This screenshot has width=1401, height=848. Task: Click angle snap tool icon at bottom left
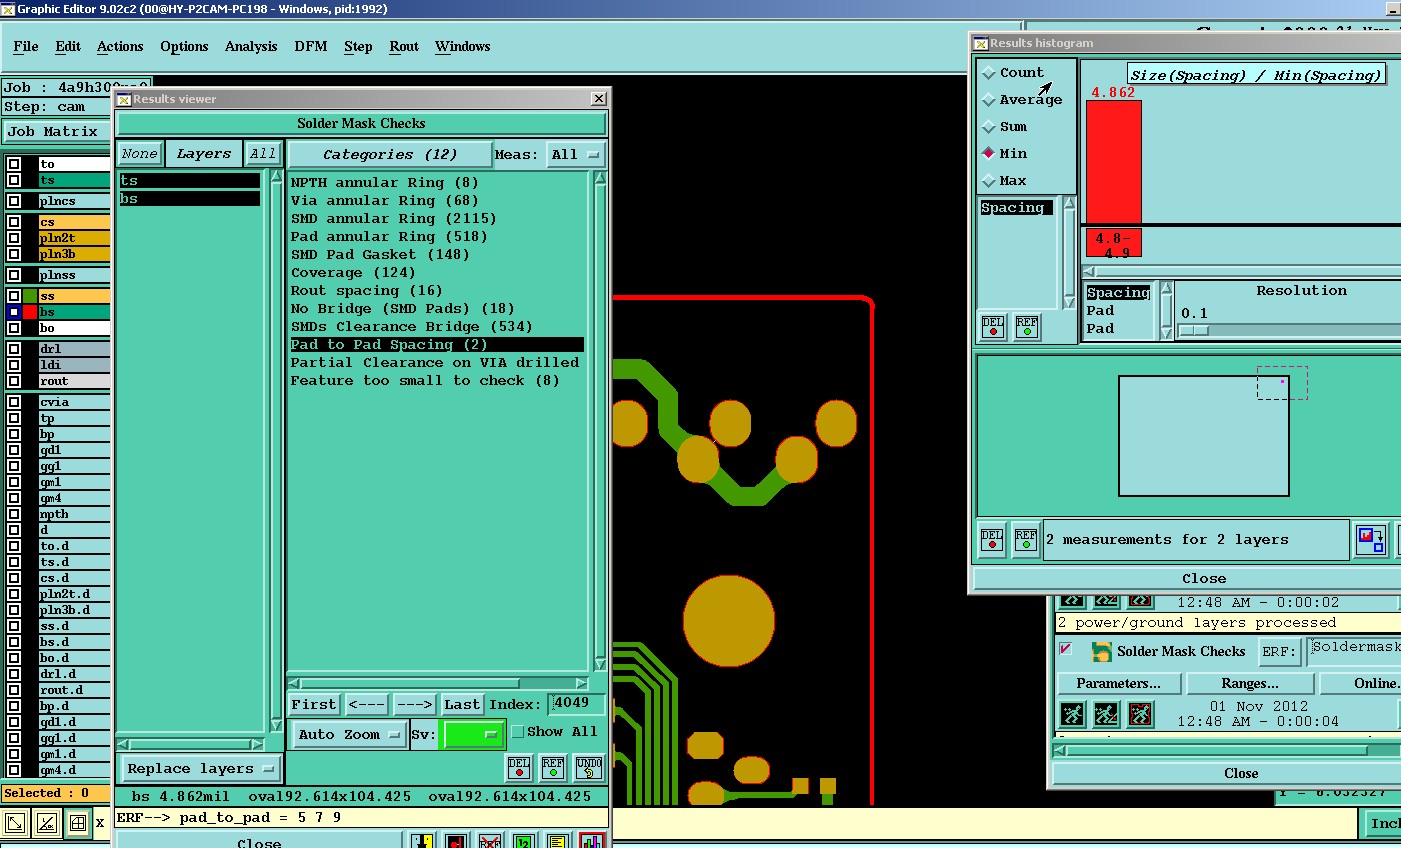47,823
